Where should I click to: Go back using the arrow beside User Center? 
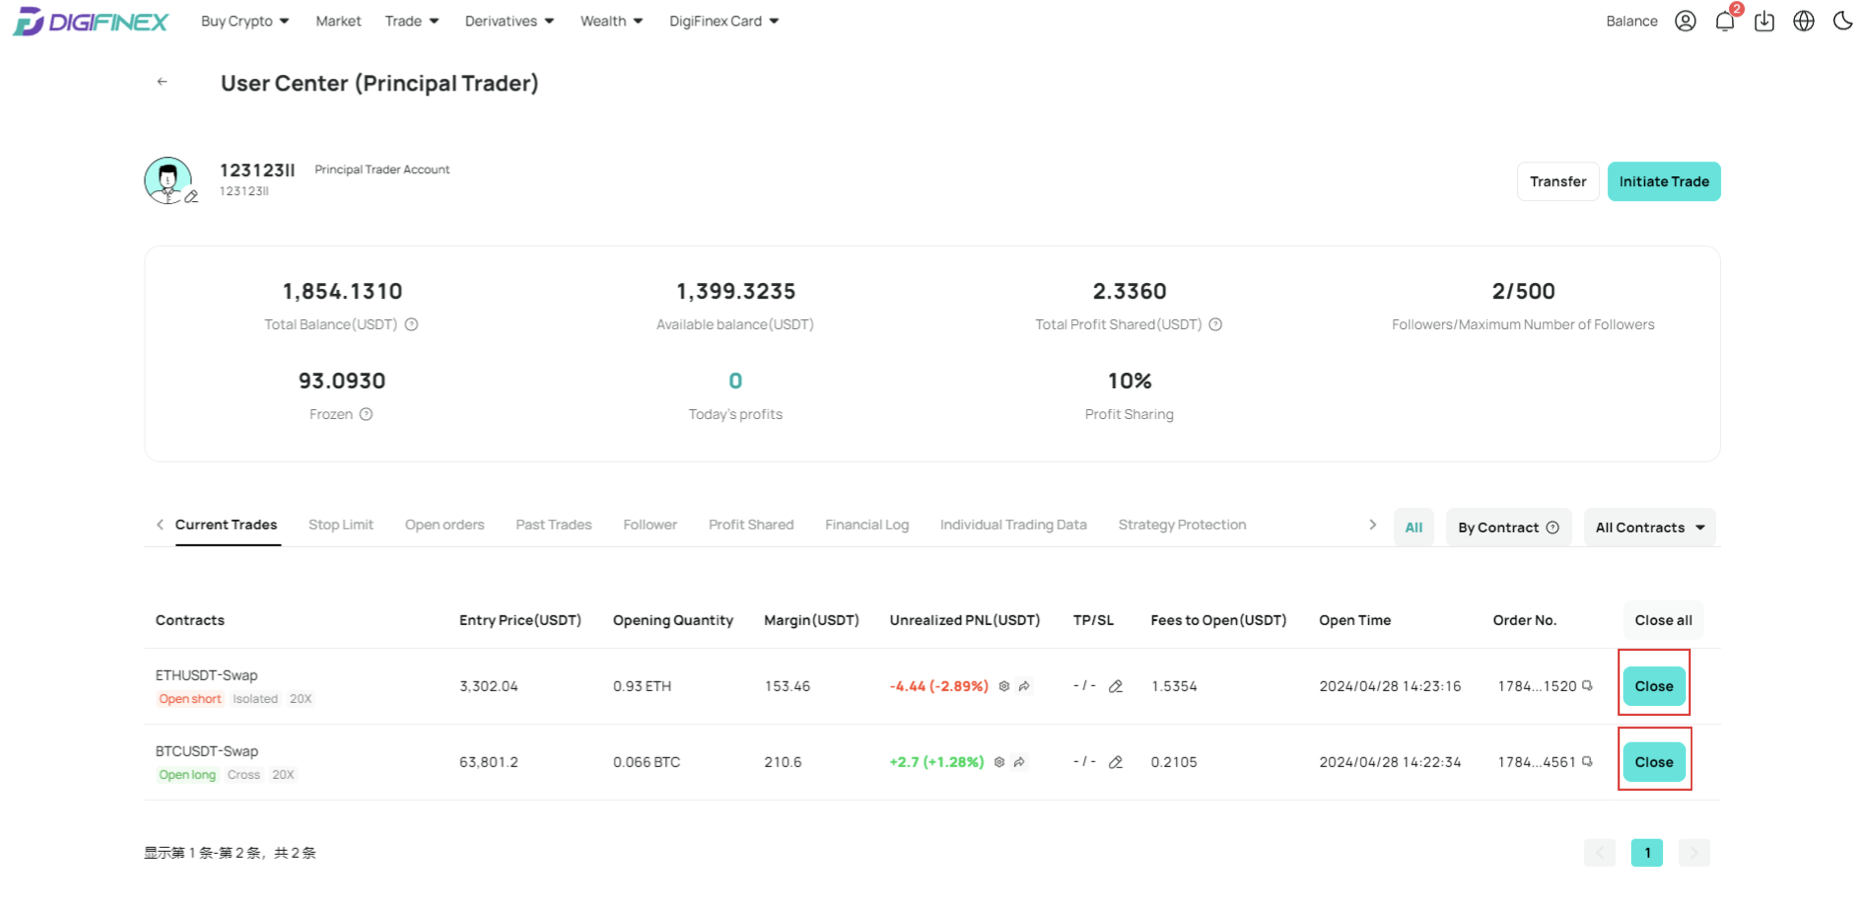(162, 82)
